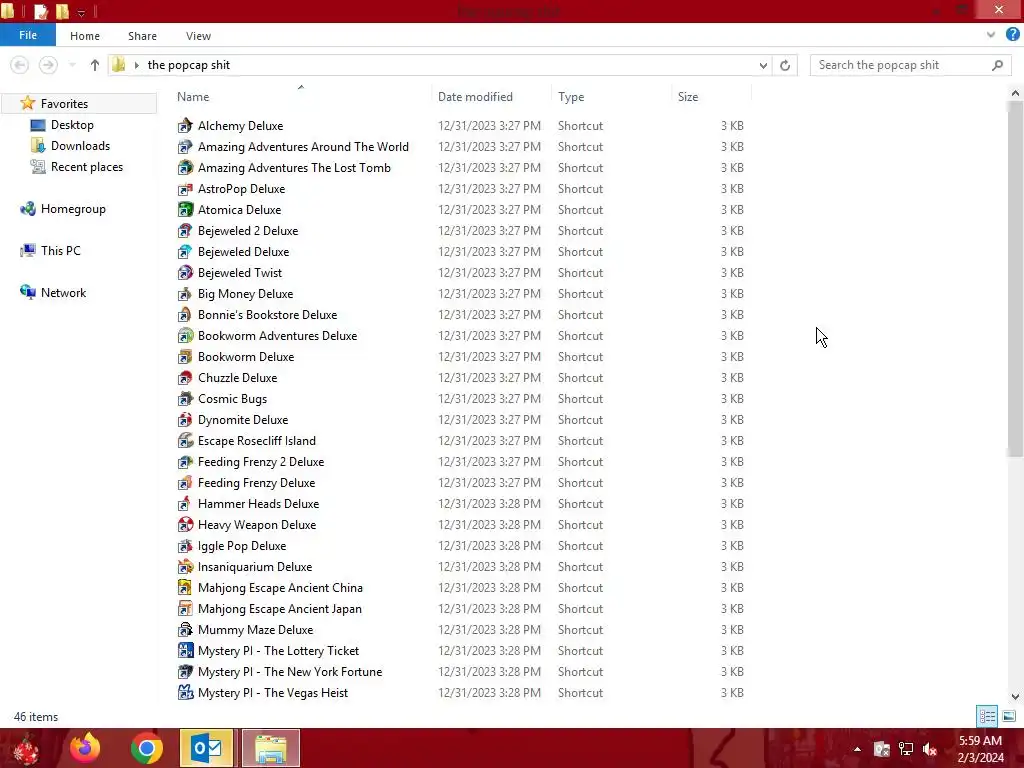Image resolution: width=1024 pixels, height=768 pixels.
Task: Select the Heavy Weapon Deluxe icon
Action: pos(185,524)
